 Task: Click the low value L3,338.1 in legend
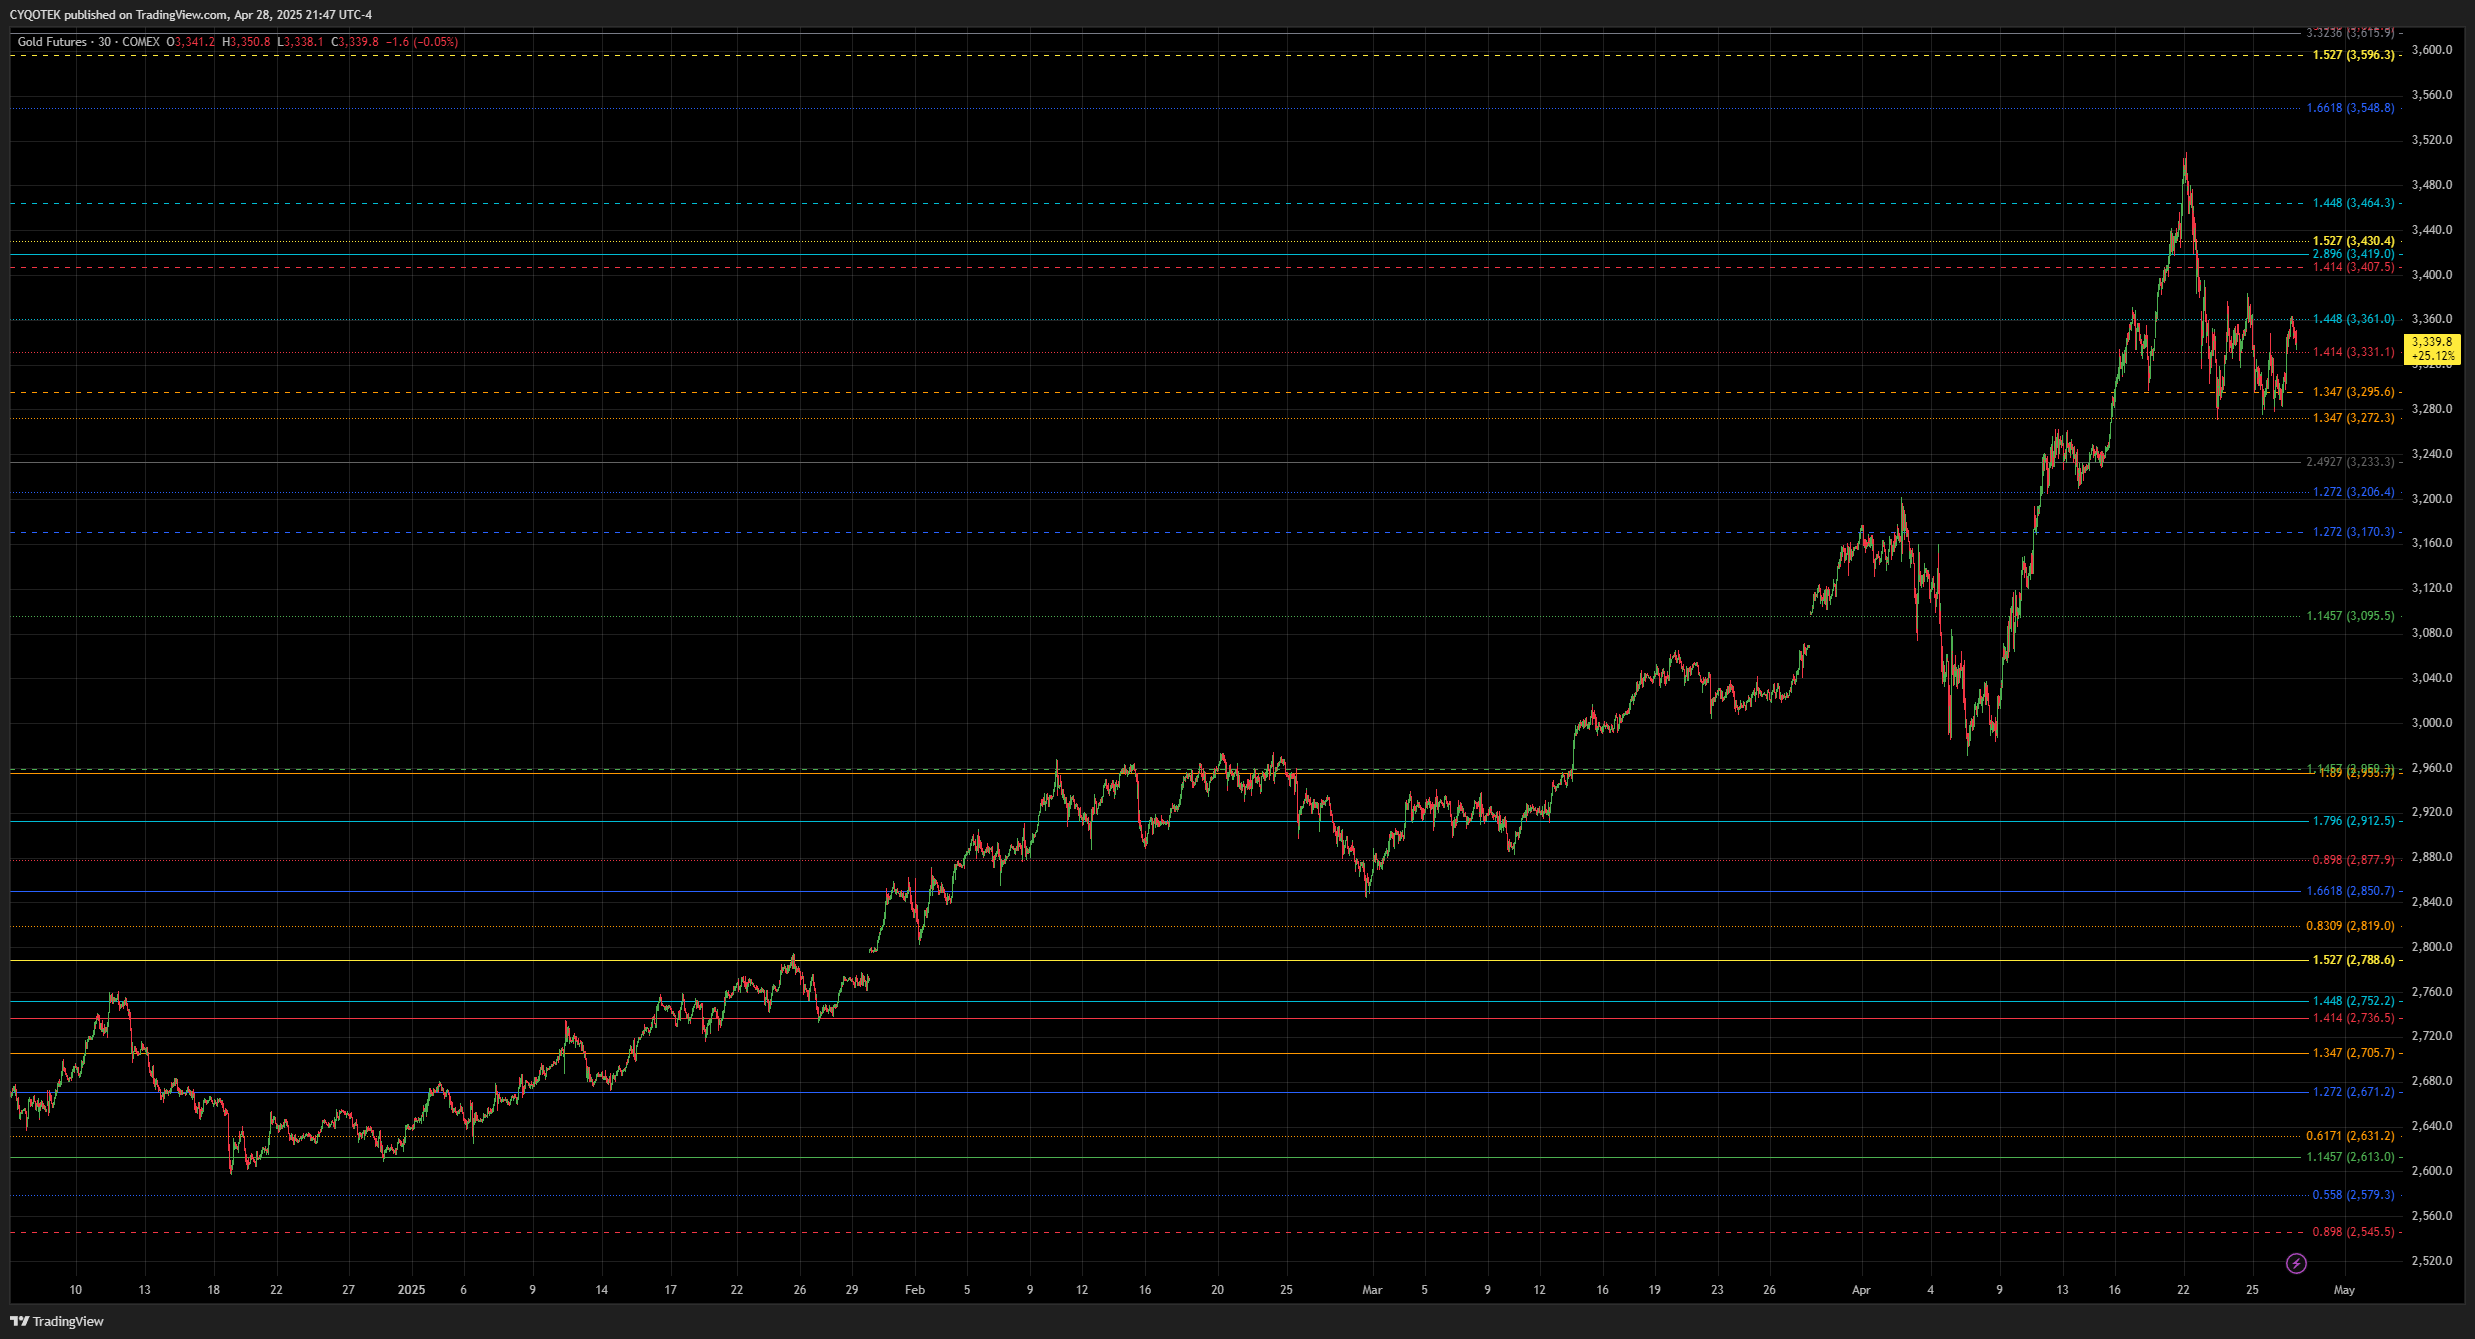301,42
